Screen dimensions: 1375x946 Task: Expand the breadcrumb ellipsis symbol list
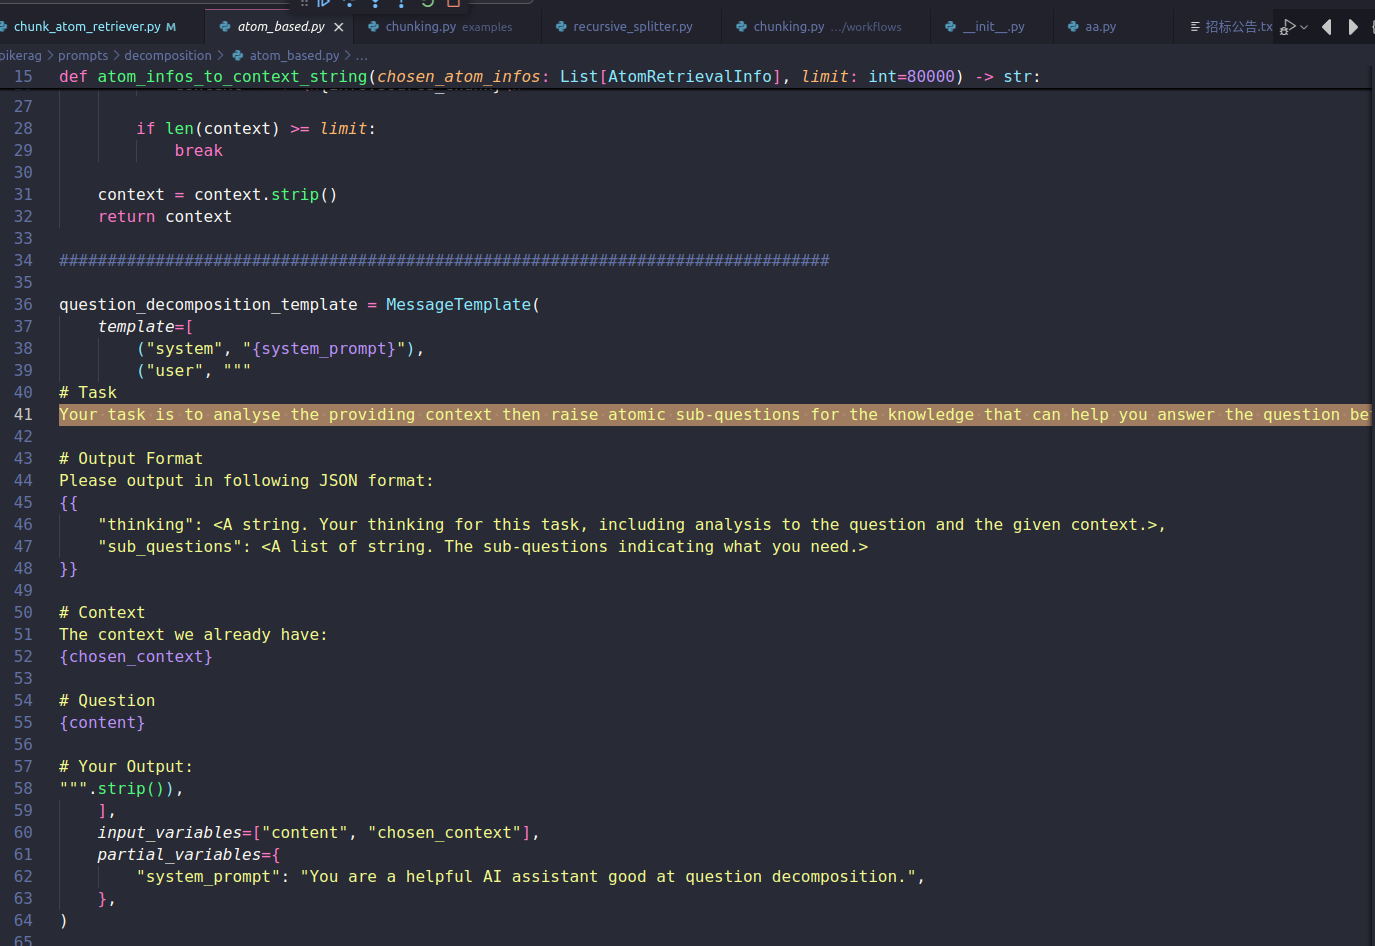click(361, 56)
